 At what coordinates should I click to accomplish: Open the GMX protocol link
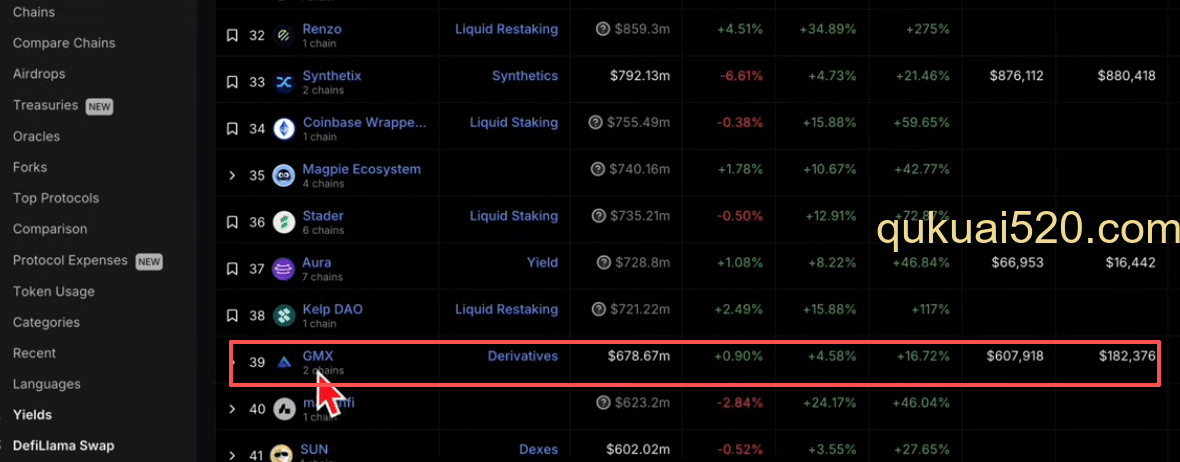[x=316, y=356]
